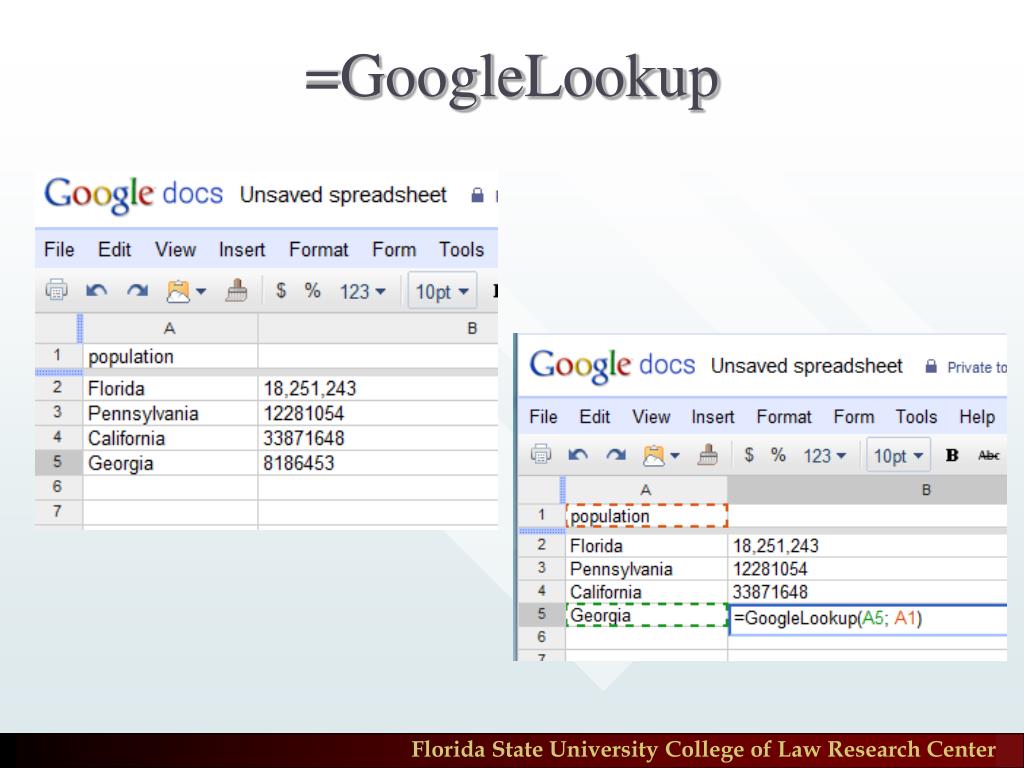
Task: Expand the paste options arrow, left spreadsheet
Action: [201, 291]
